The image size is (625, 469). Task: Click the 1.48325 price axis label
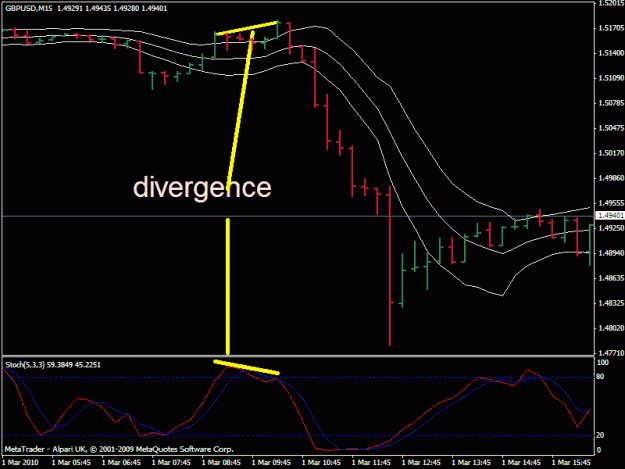pos(611,303)
